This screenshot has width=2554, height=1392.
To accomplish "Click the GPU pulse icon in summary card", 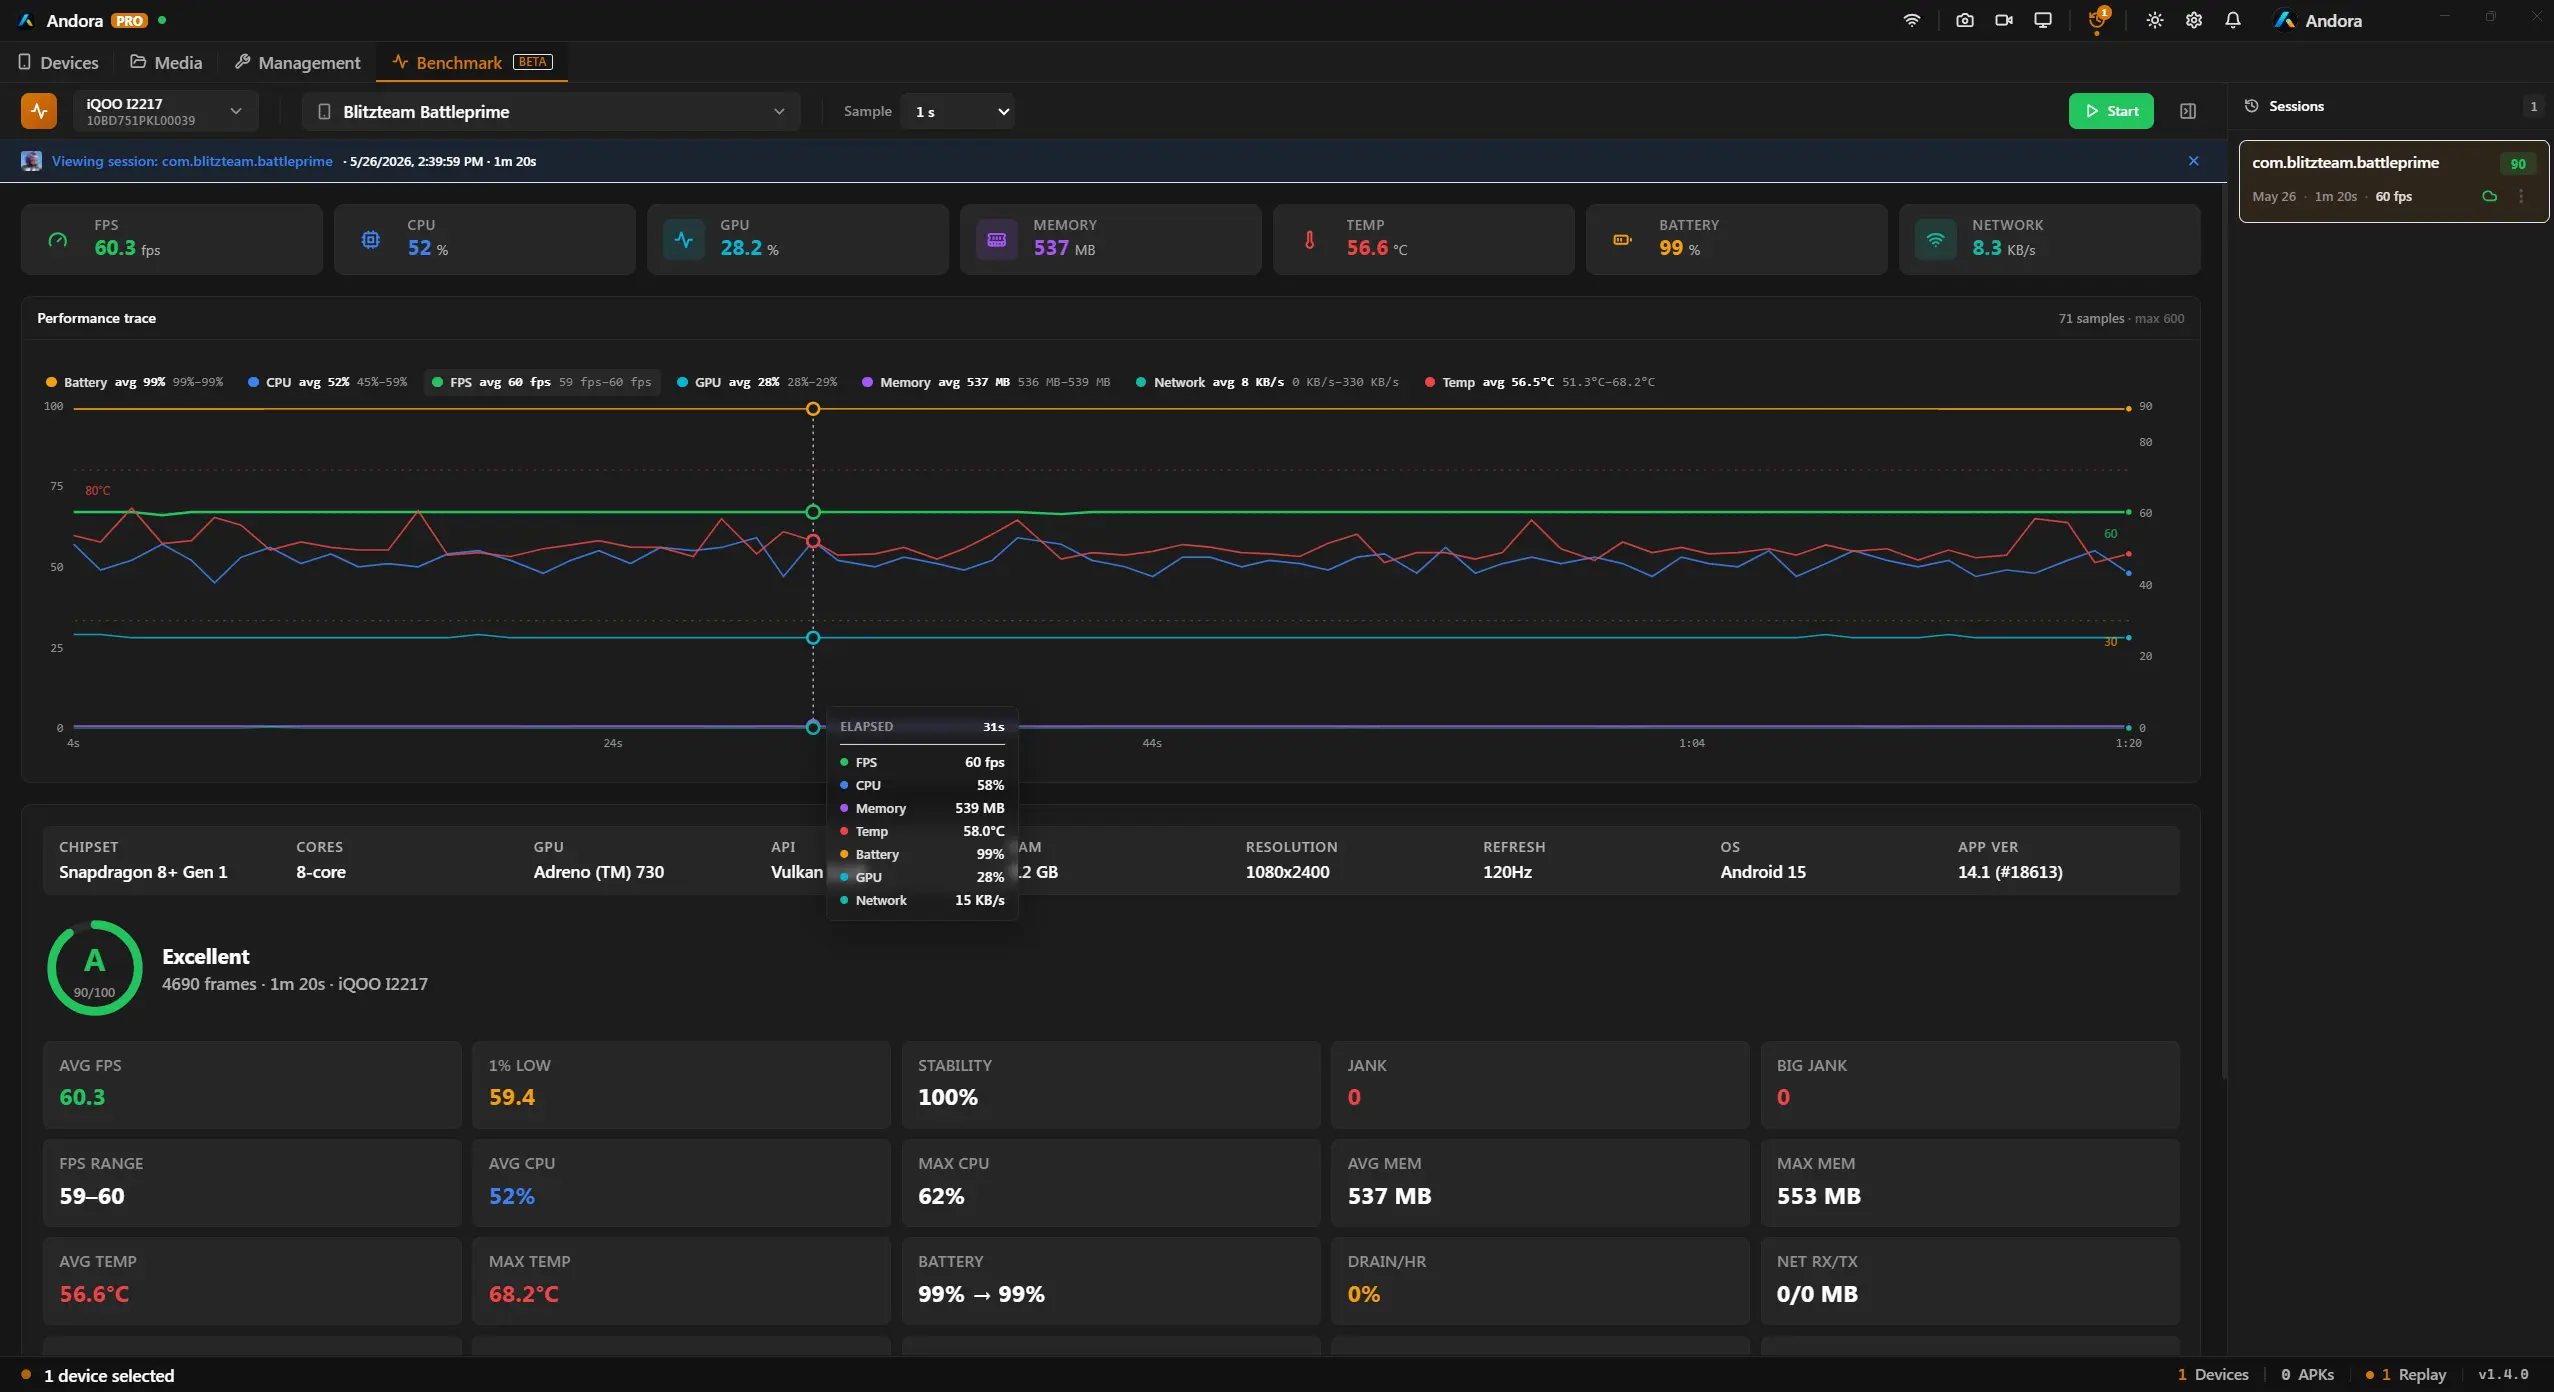I will (684, 240).
